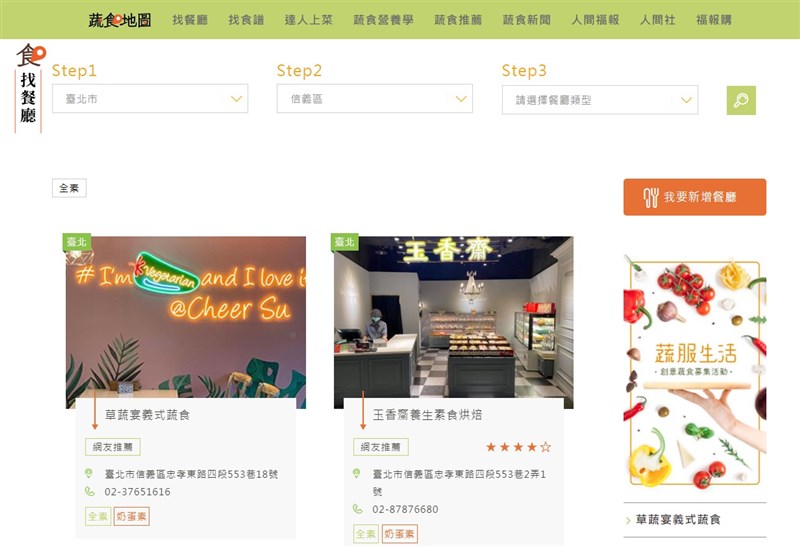Image resolution: width=800 pixels, height=547 pixels.
Task: Click the 蔬服生活 promotional banner
Action: point(695,374)
